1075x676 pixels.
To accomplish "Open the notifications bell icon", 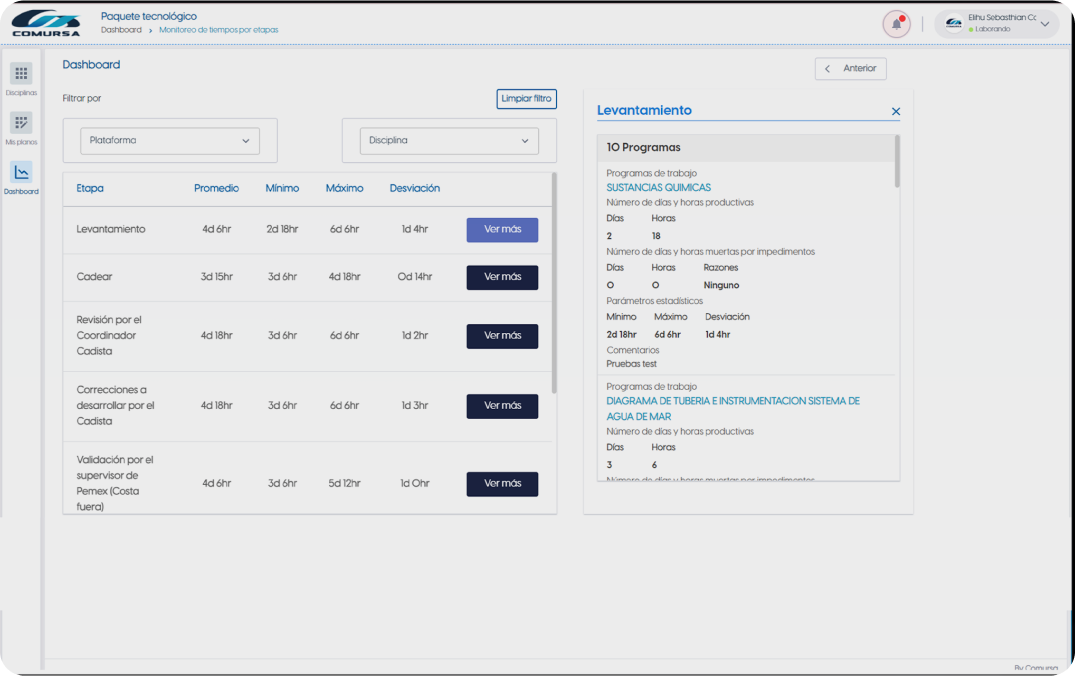I will click(896, 24).
